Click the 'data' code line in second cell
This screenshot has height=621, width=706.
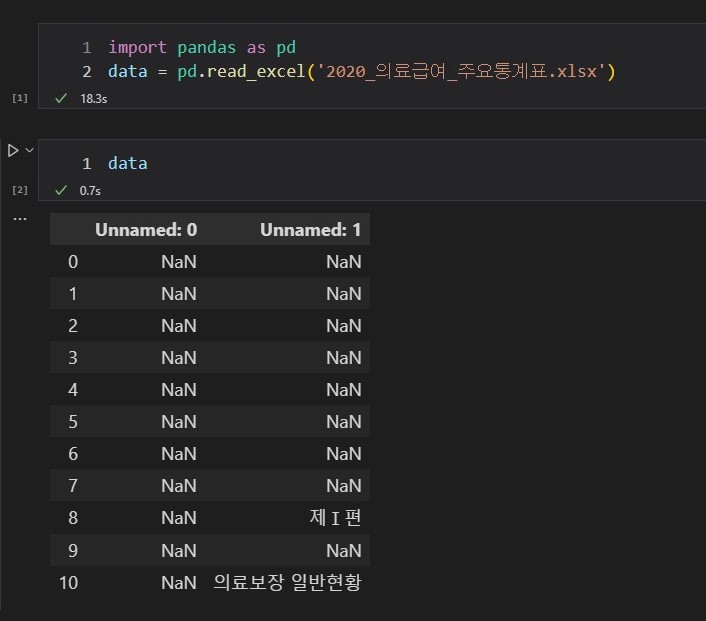coord(128,163)
